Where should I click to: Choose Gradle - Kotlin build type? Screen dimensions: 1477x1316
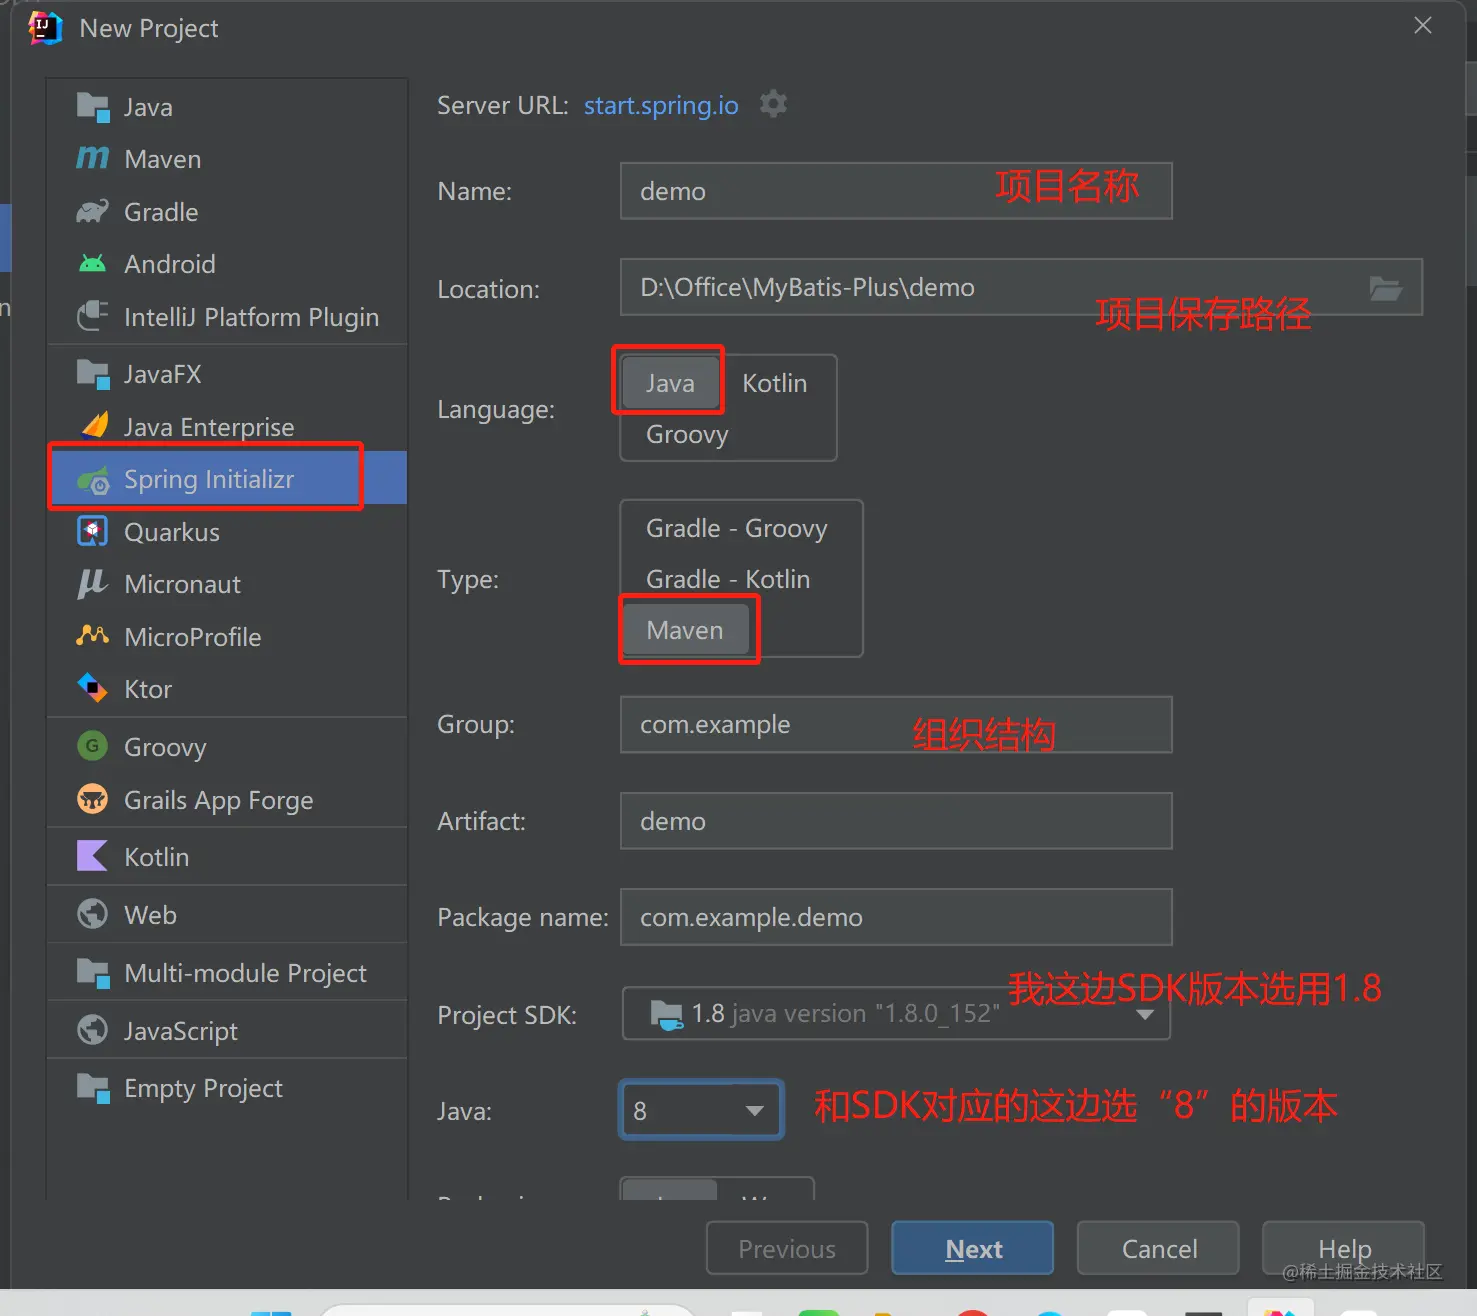click(728, 579)
